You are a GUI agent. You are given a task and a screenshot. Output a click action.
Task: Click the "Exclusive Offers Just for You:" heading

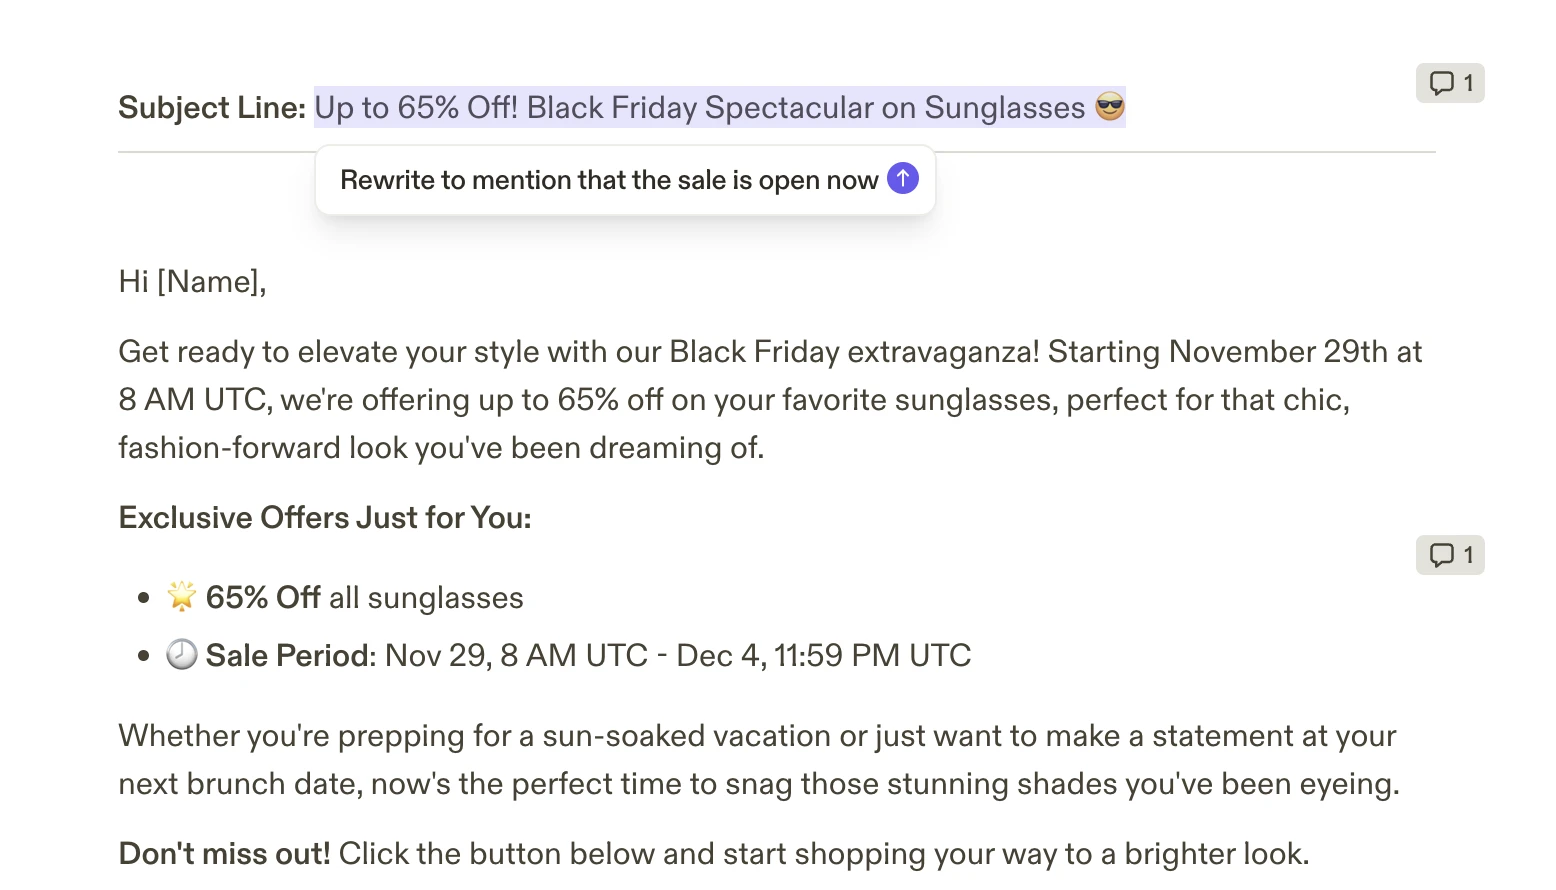[x=325, y=518]
